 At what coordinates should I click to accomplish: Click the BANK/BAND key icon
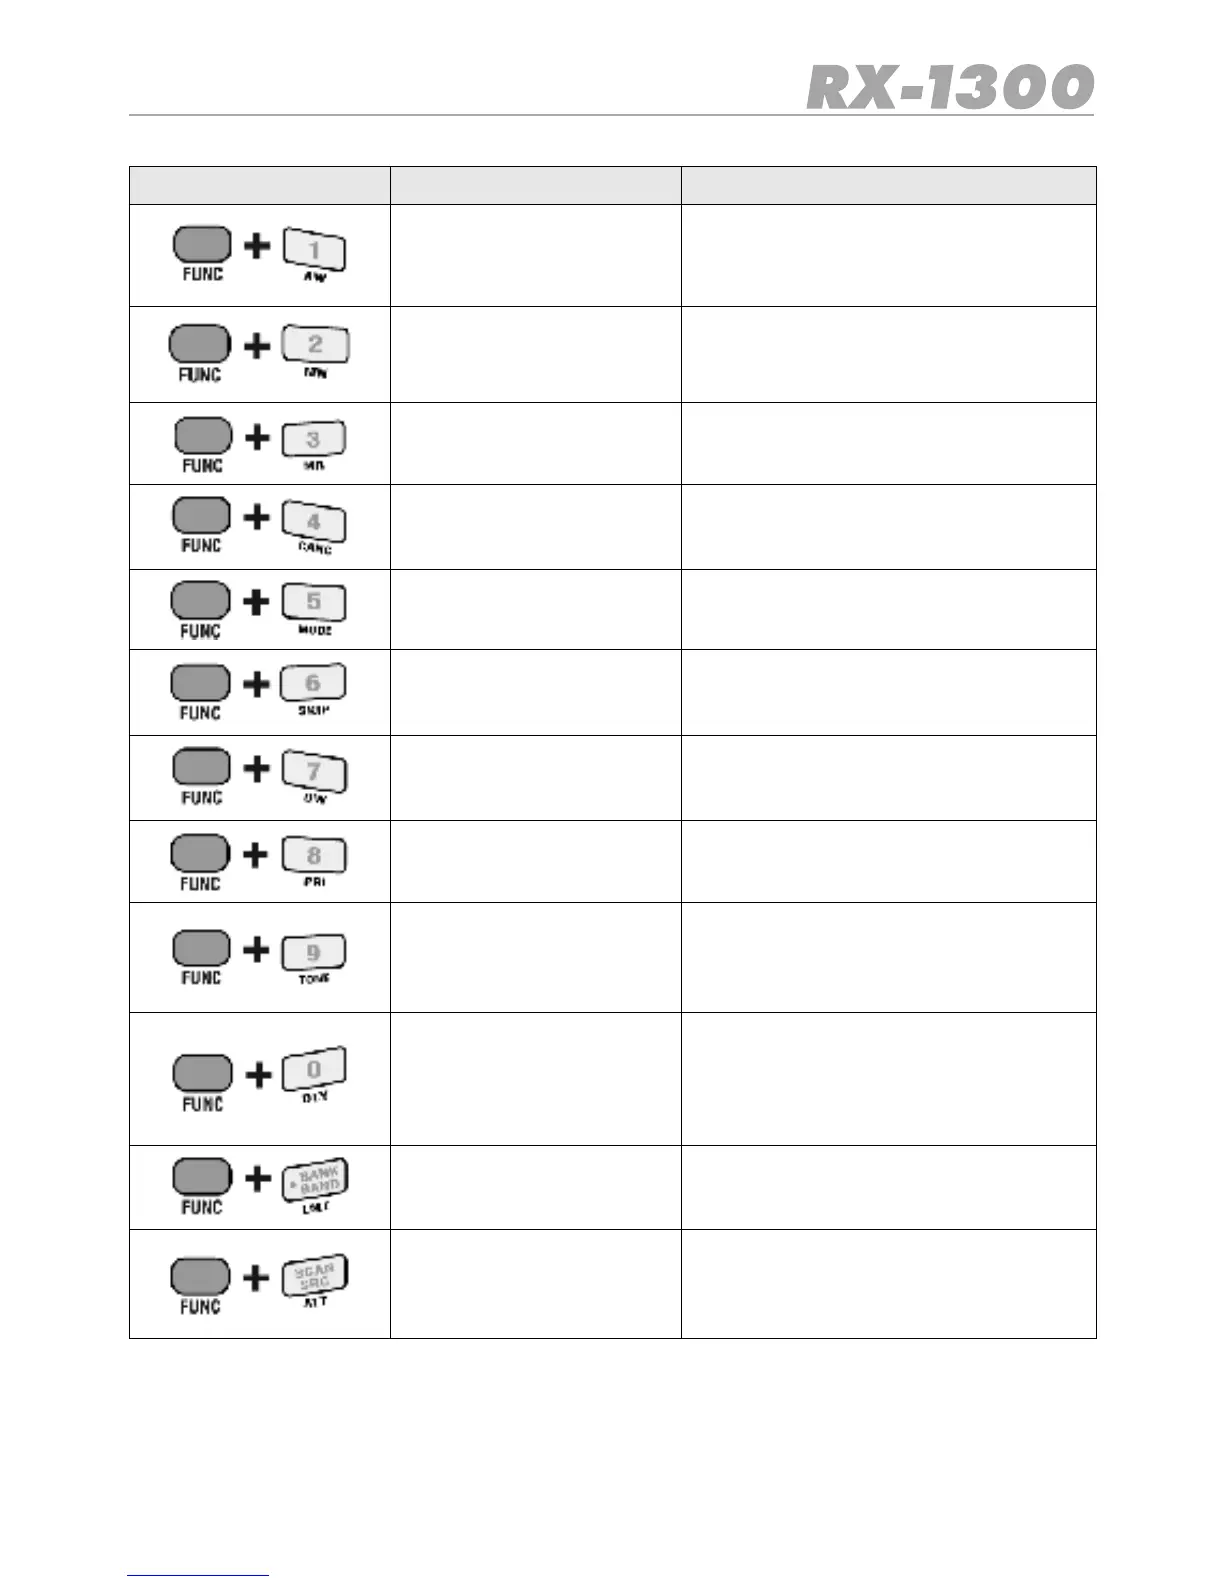[x=315, y=1180]
